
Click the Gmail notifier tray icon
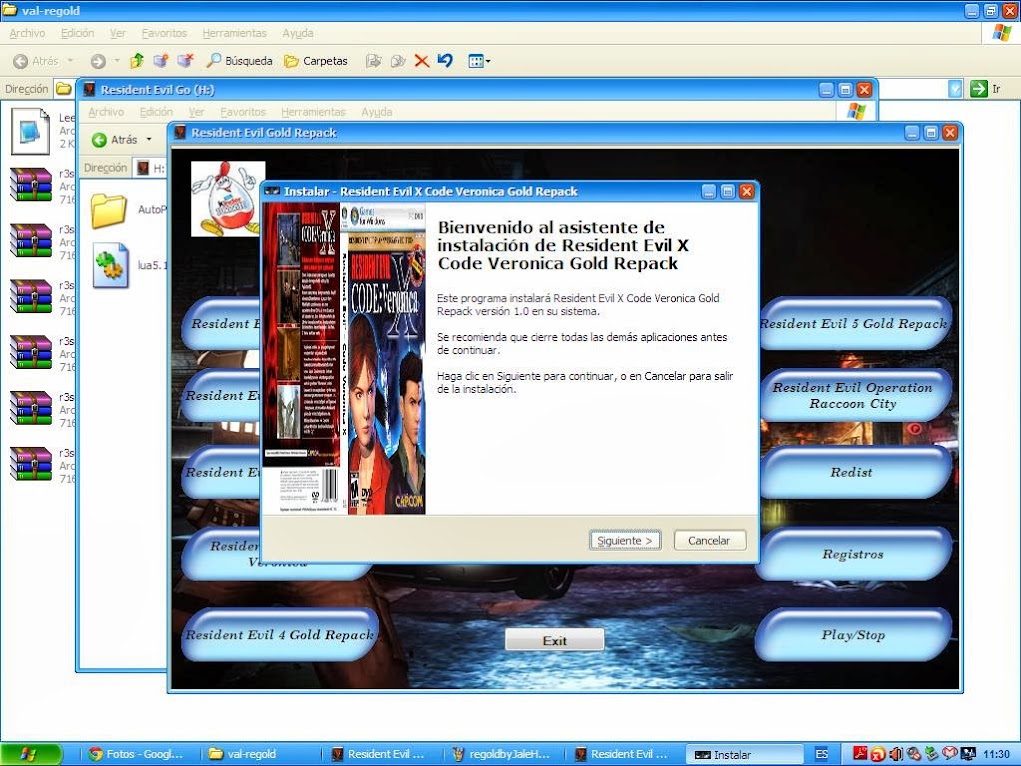point(949,754)
